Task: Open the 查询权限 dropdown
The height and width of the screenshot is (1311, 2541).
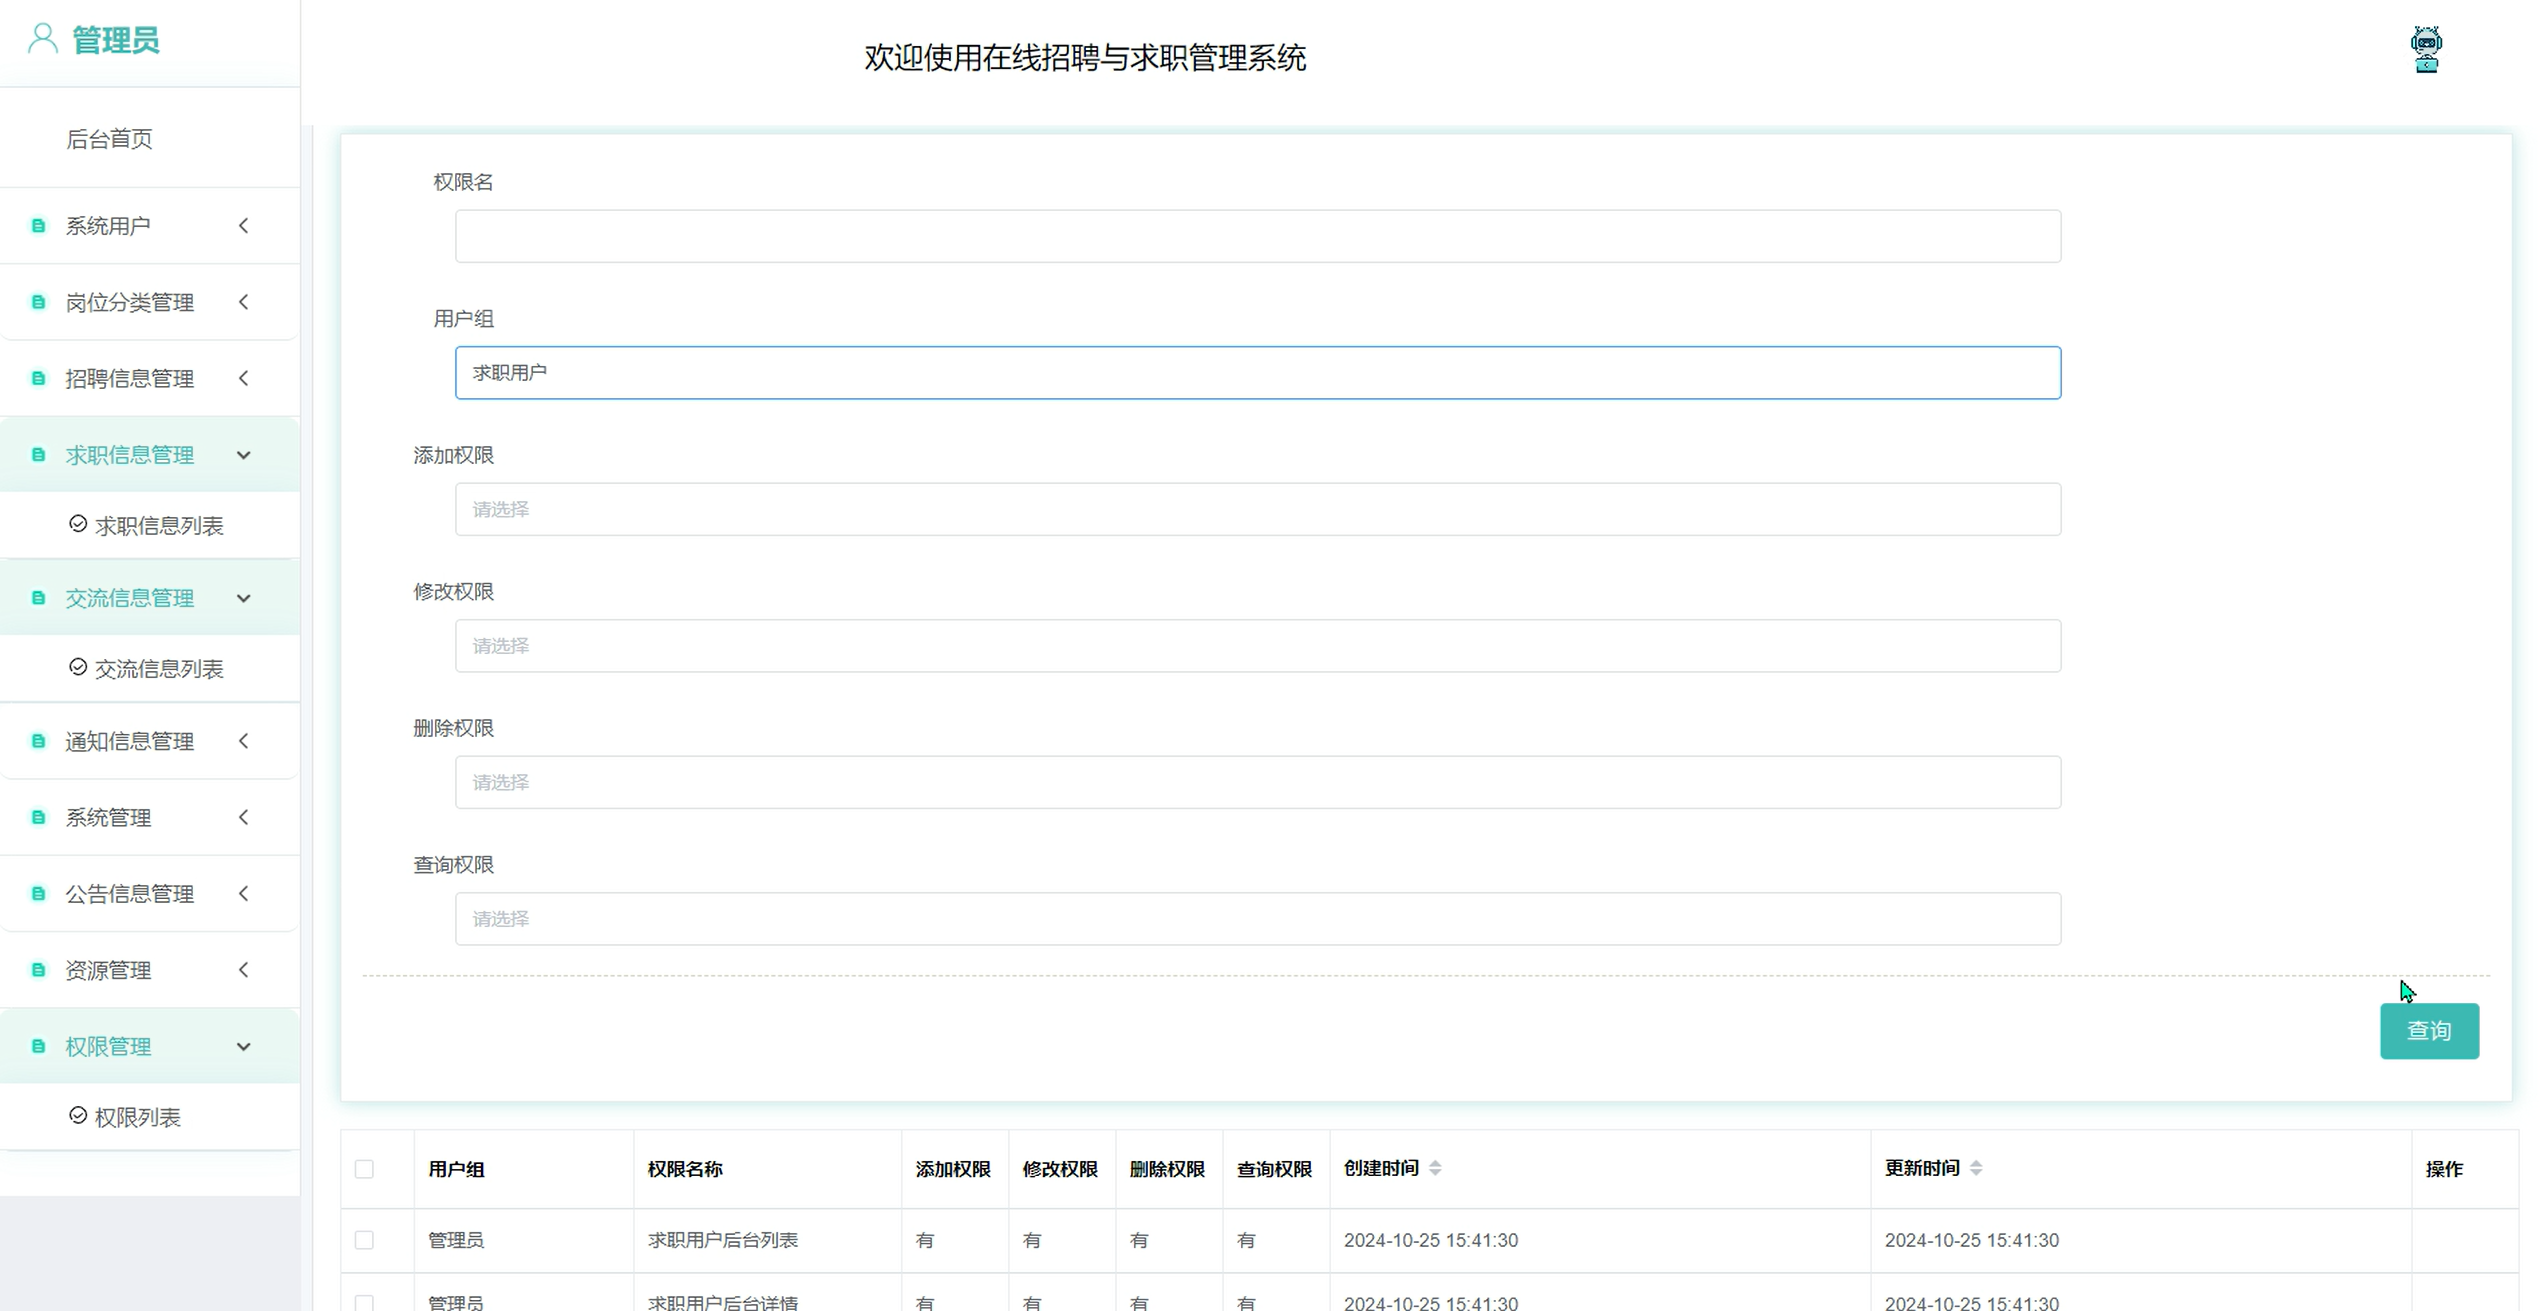Action: [1257, 919]
